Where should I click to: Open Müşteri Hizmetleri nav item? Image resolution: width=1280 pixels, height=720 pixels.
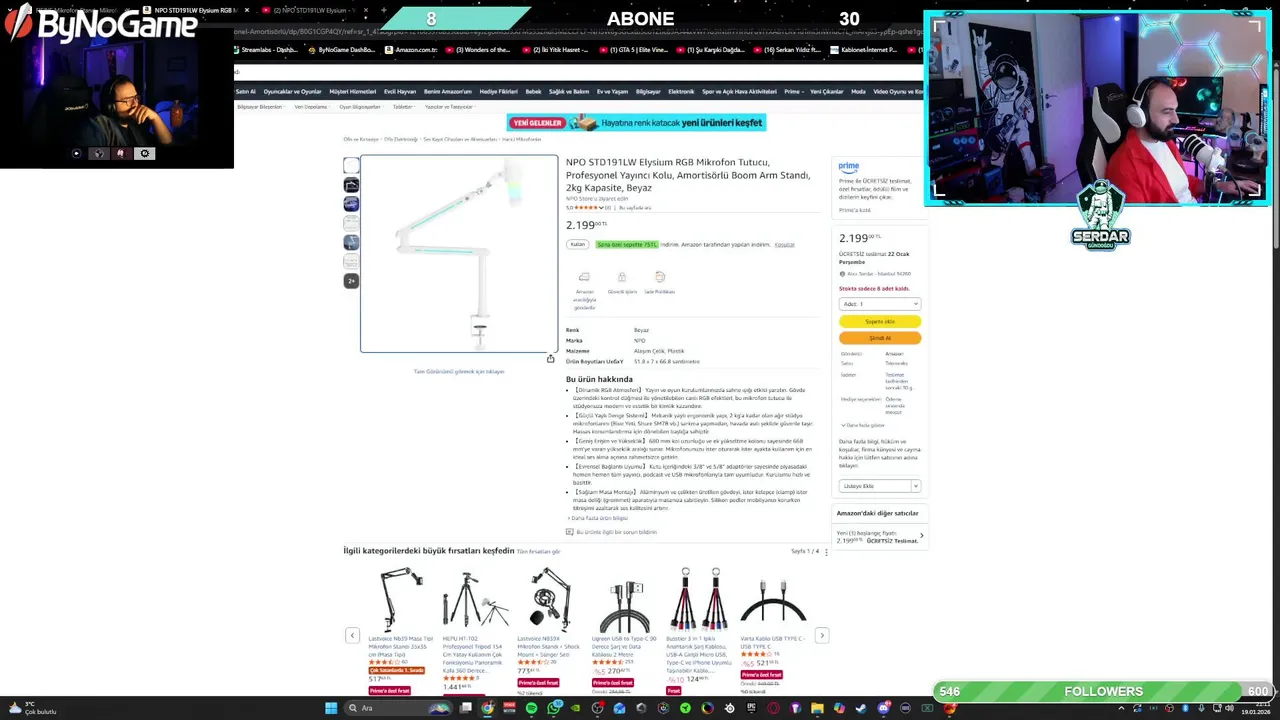click(353, 91)
